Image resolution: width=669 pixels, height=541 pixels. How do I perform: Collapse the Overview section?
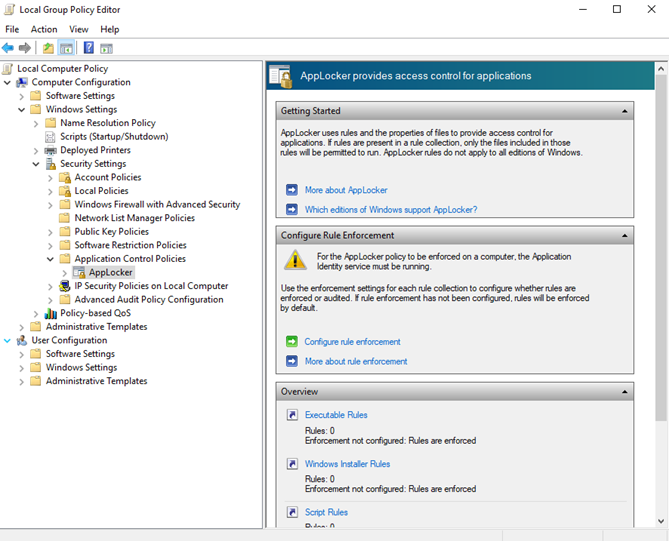(x=625, y=392)
